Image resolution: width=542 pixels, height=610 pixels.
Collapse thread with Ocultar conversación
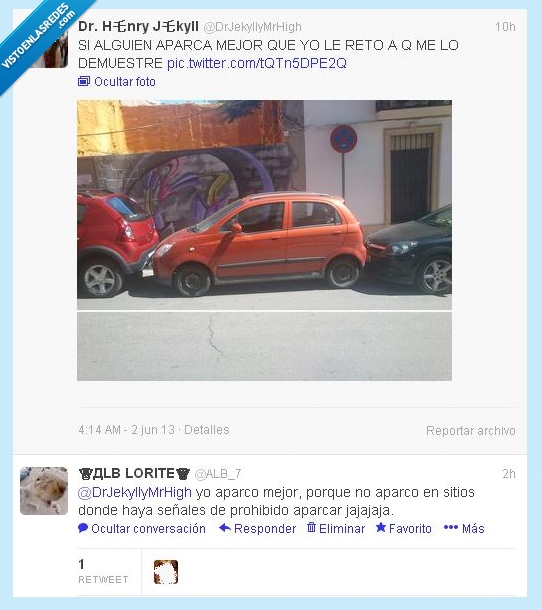pos(148,528)
